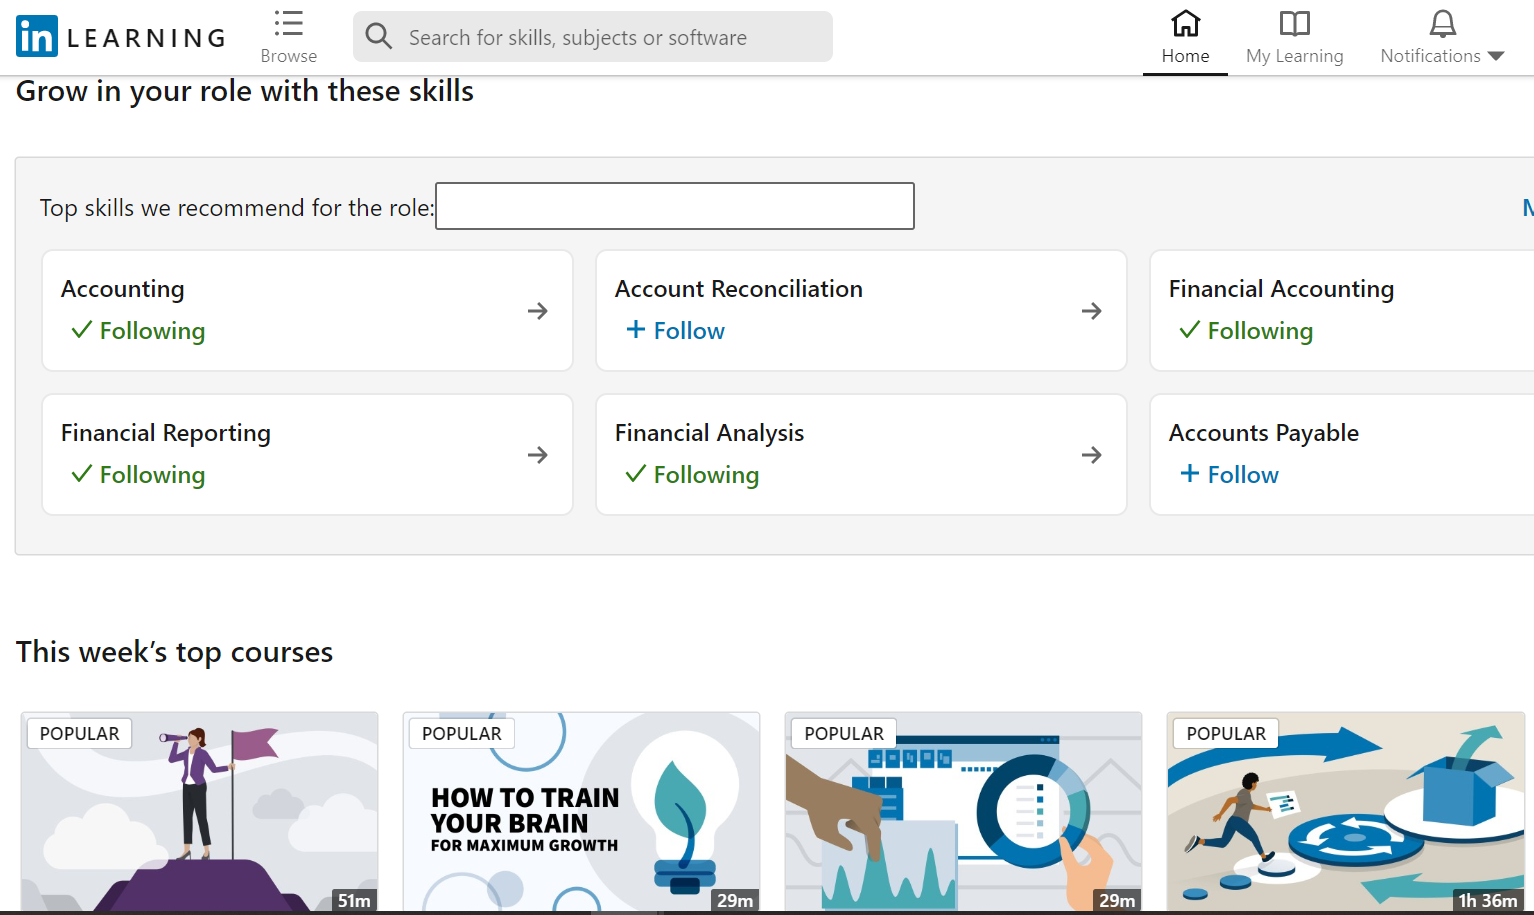Unfollow the Financial Accounting skill
The width and height of the screenshot is (1534, 915).
[1245, 330]
